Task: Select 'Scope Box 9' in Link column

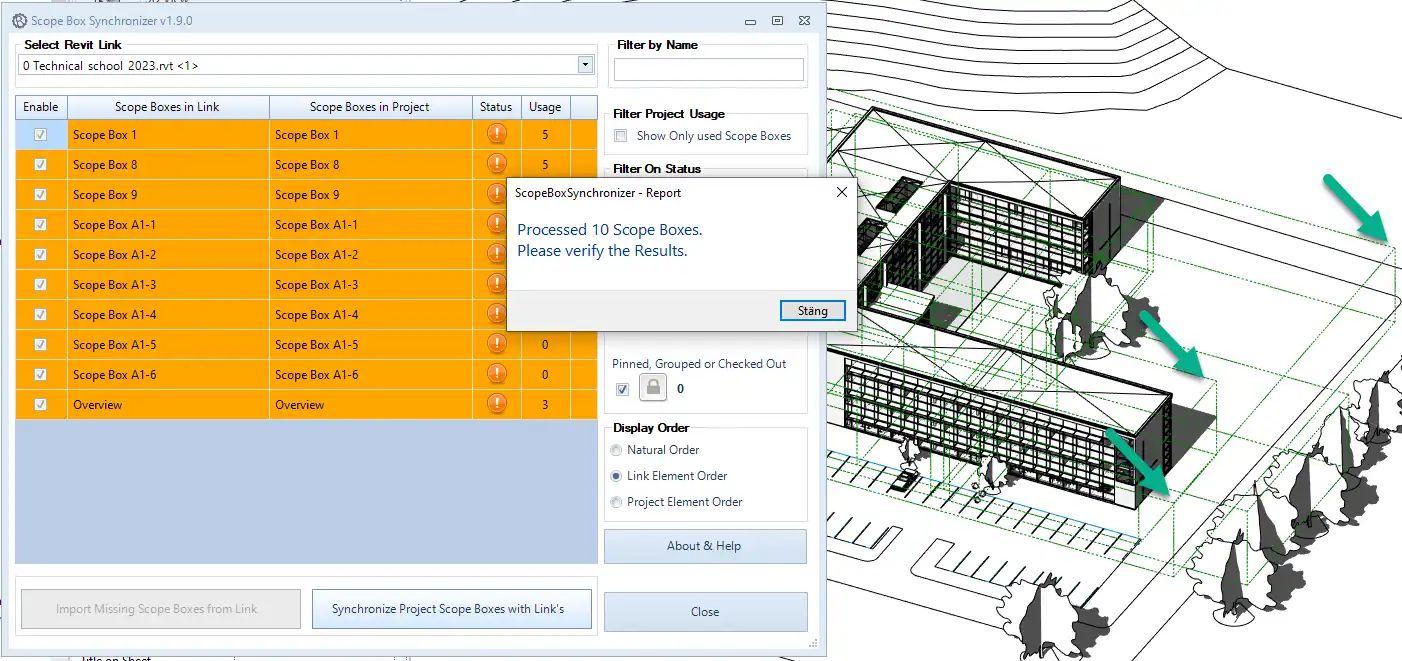Action: (x=105, y=195)
